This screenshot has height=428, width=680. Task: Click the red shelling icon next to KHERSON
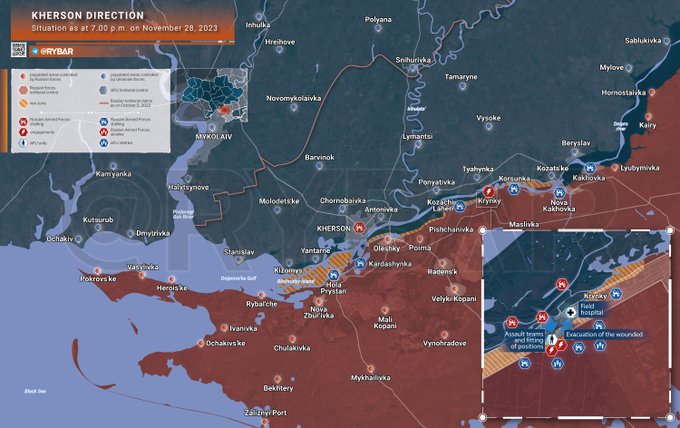[359, 227]
